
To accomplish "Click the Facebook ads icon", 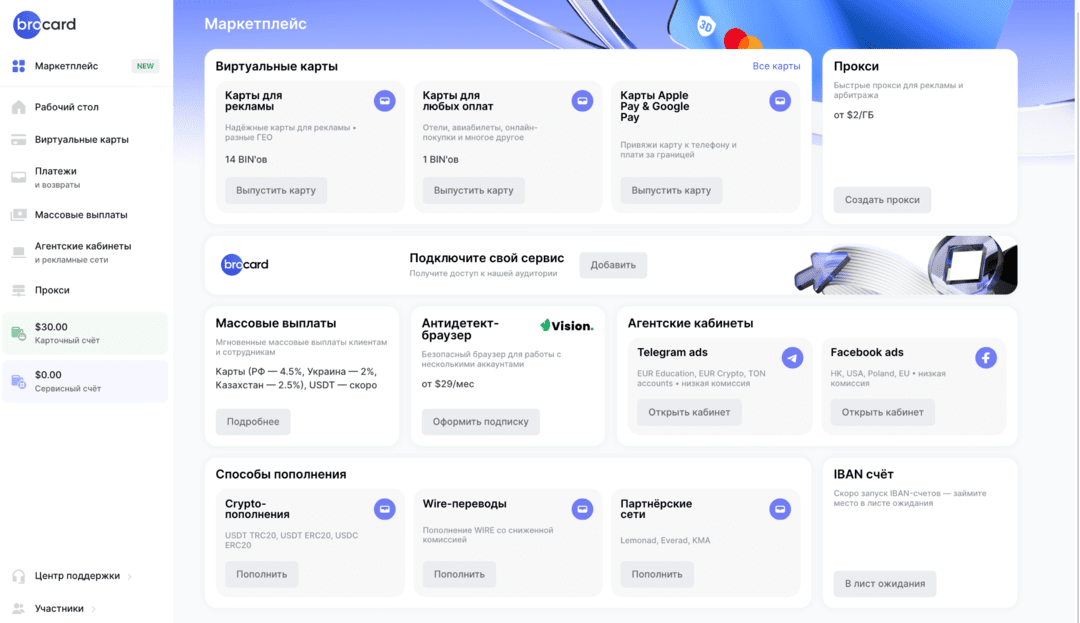I will [x=986, y=358].
